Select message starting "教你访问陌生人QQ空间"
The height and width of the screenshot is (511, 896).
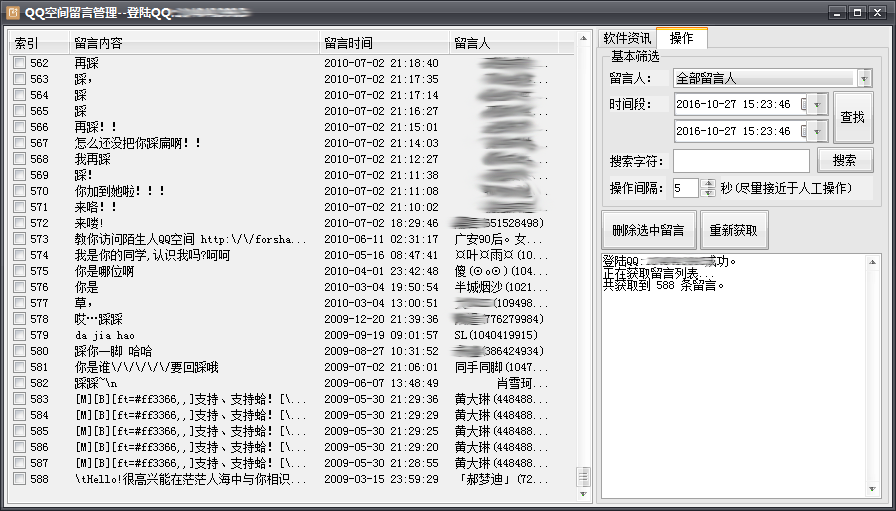pyautogui.click(x=190, y=239)
